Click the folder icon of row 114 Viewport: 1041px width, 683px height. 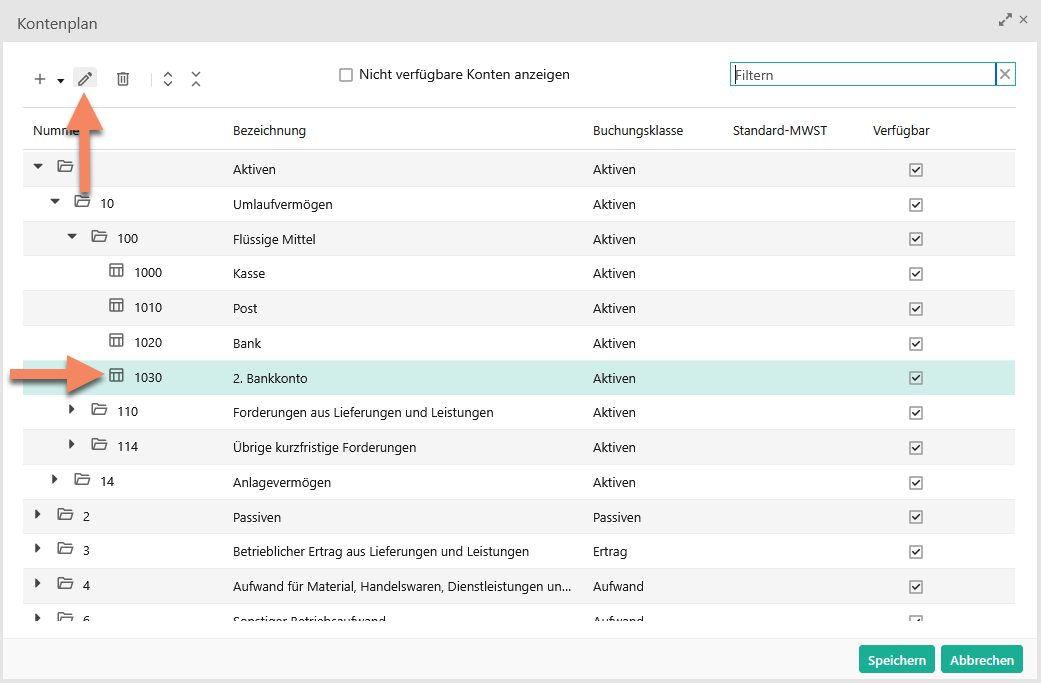click(x=99, y=444)
